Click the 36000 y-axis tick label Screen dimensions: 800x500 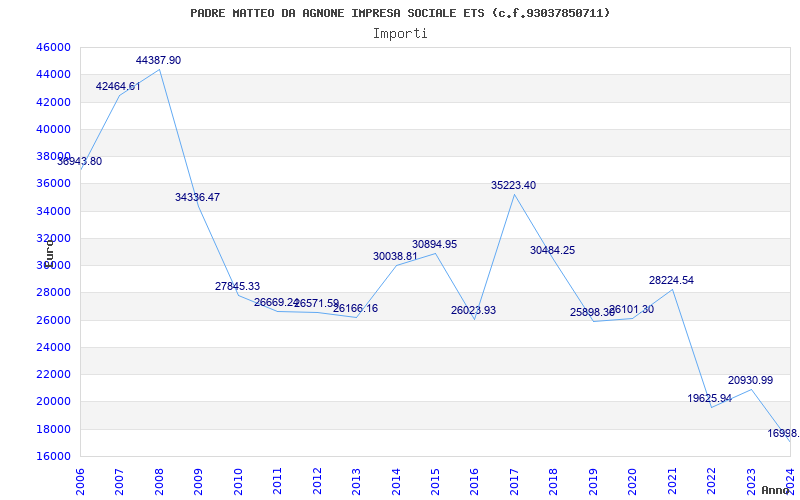53,184
